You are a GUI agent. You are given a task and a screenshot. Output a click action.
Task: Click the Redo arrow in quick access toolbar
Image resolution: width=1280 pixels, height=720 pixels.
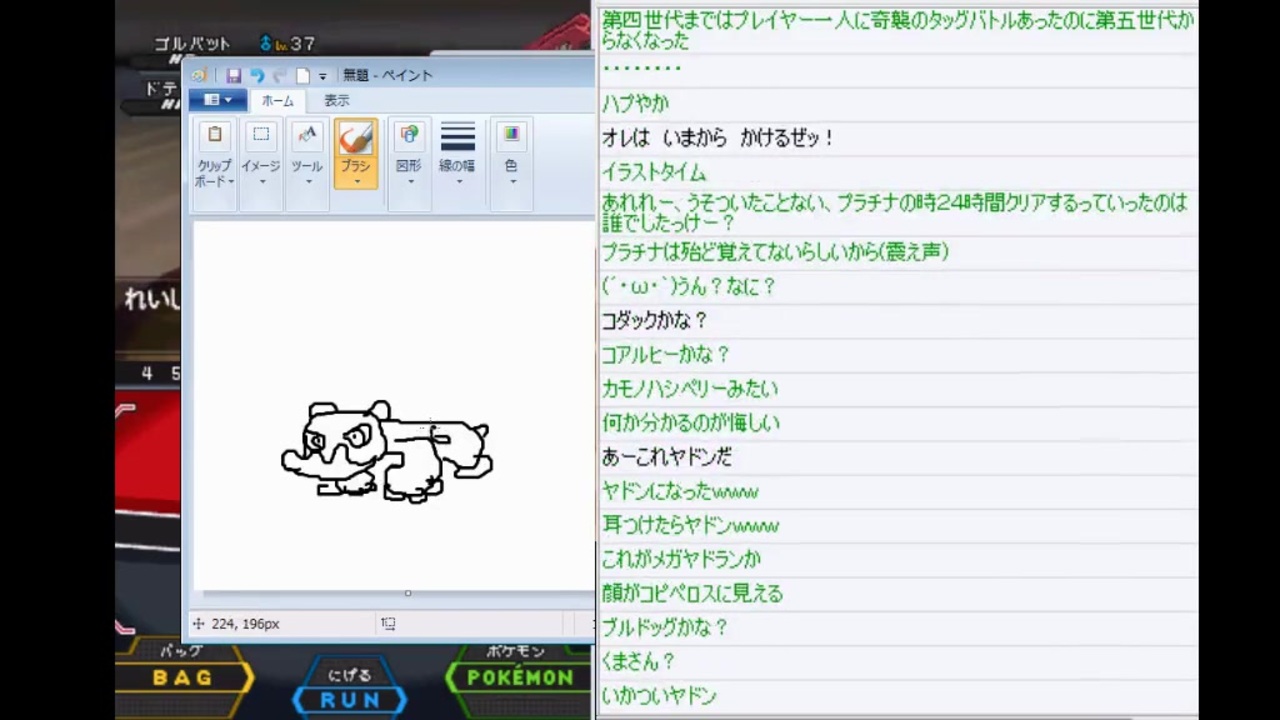[280, 75]
